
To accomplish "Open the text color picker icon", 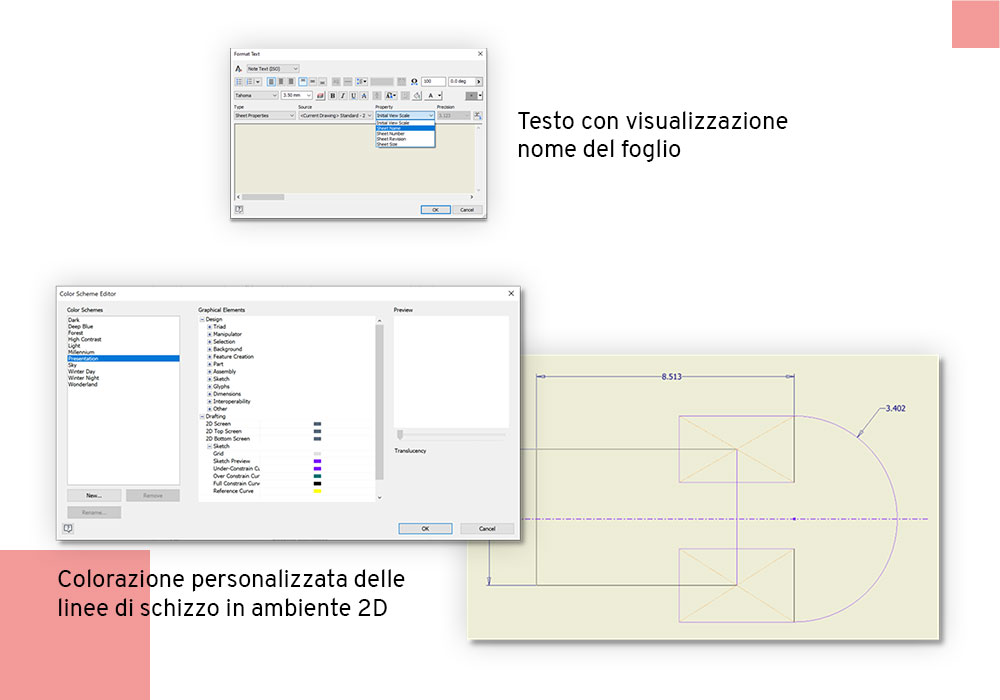I will tap(431, 94).
